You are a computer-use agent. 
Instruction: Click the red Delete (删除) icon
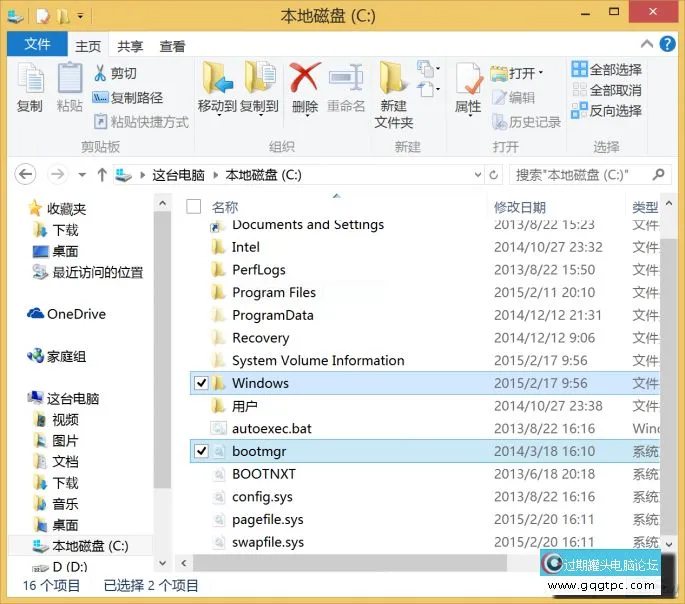305,78
